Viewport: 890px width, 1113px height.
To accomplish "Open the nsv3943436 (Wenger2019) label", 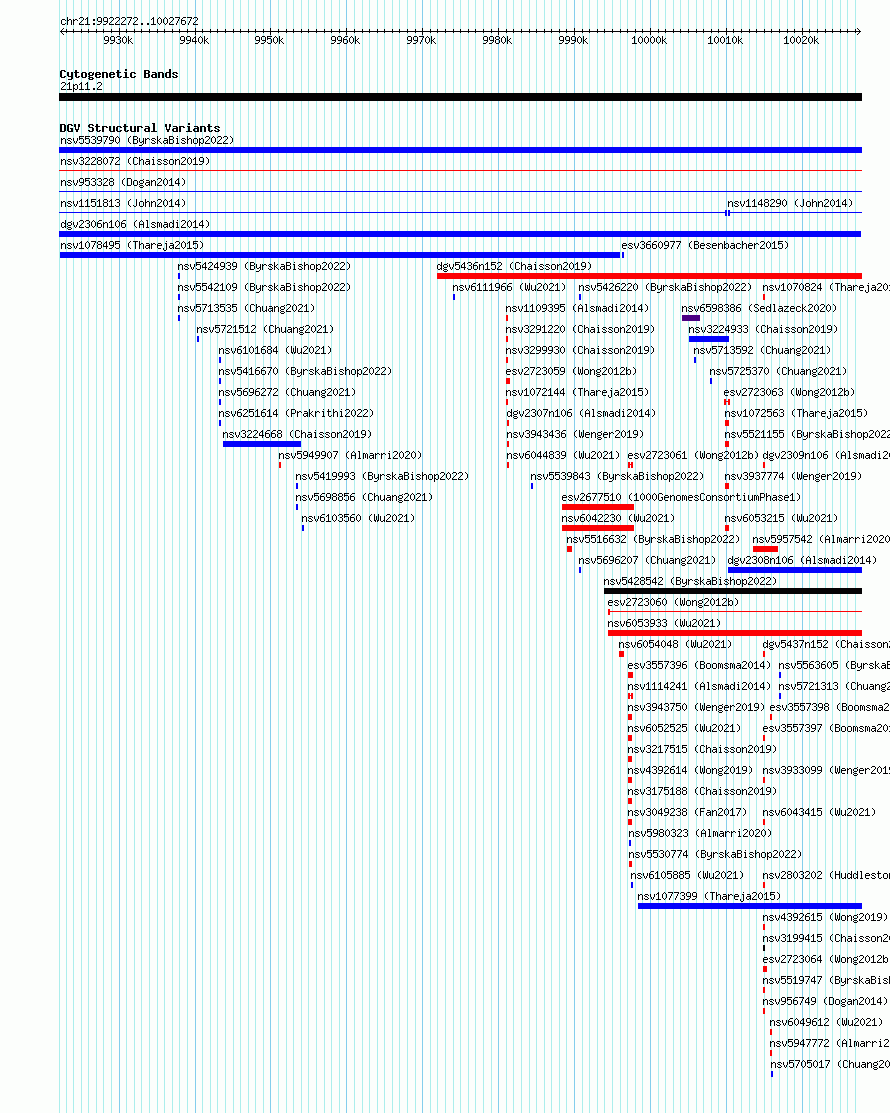I will (x=574, y=434).
